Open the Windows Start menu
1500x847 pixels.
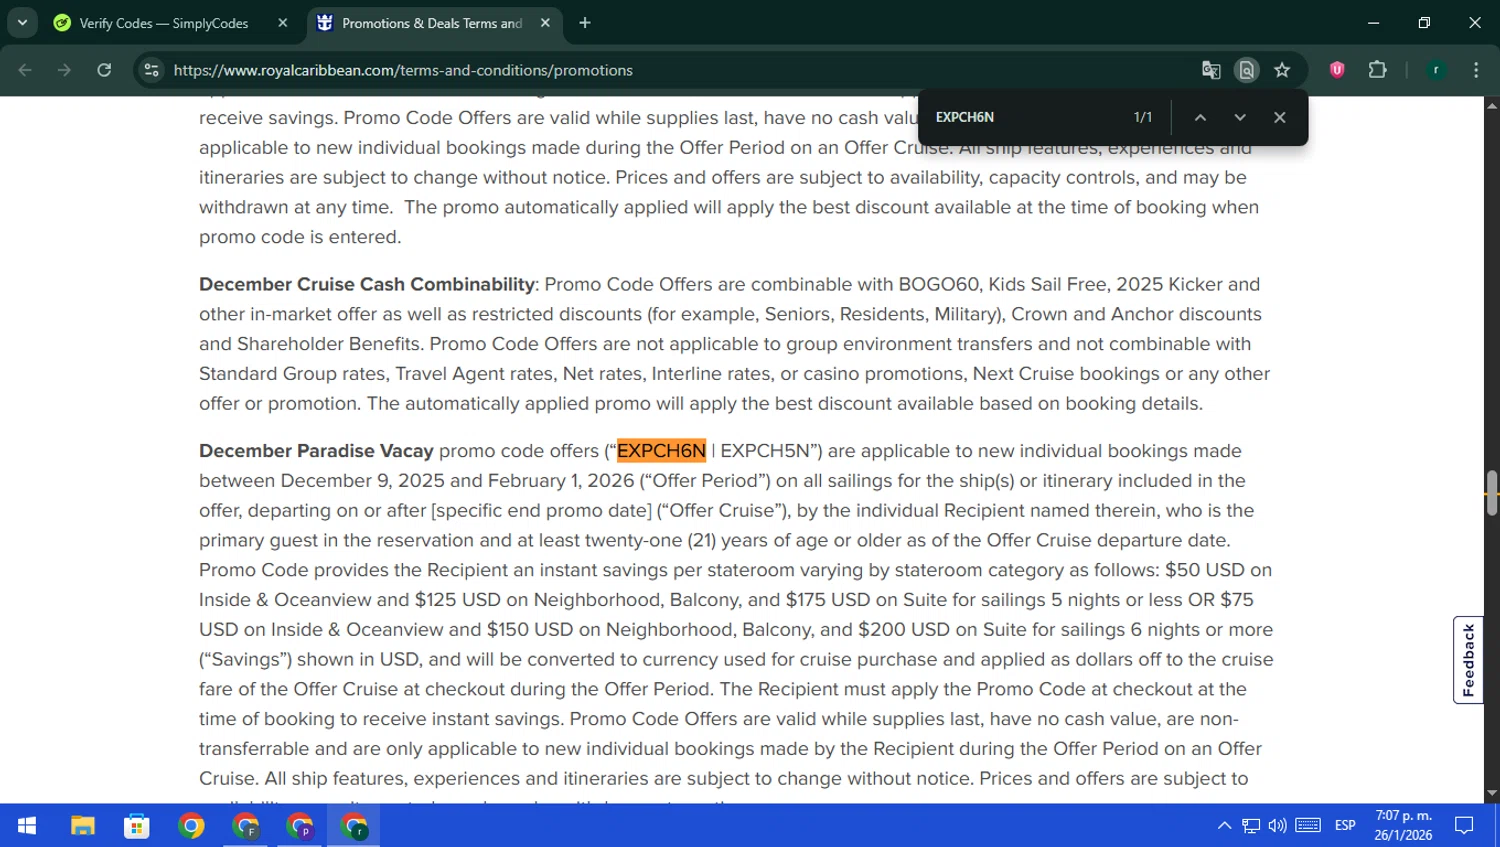point(27,826)
